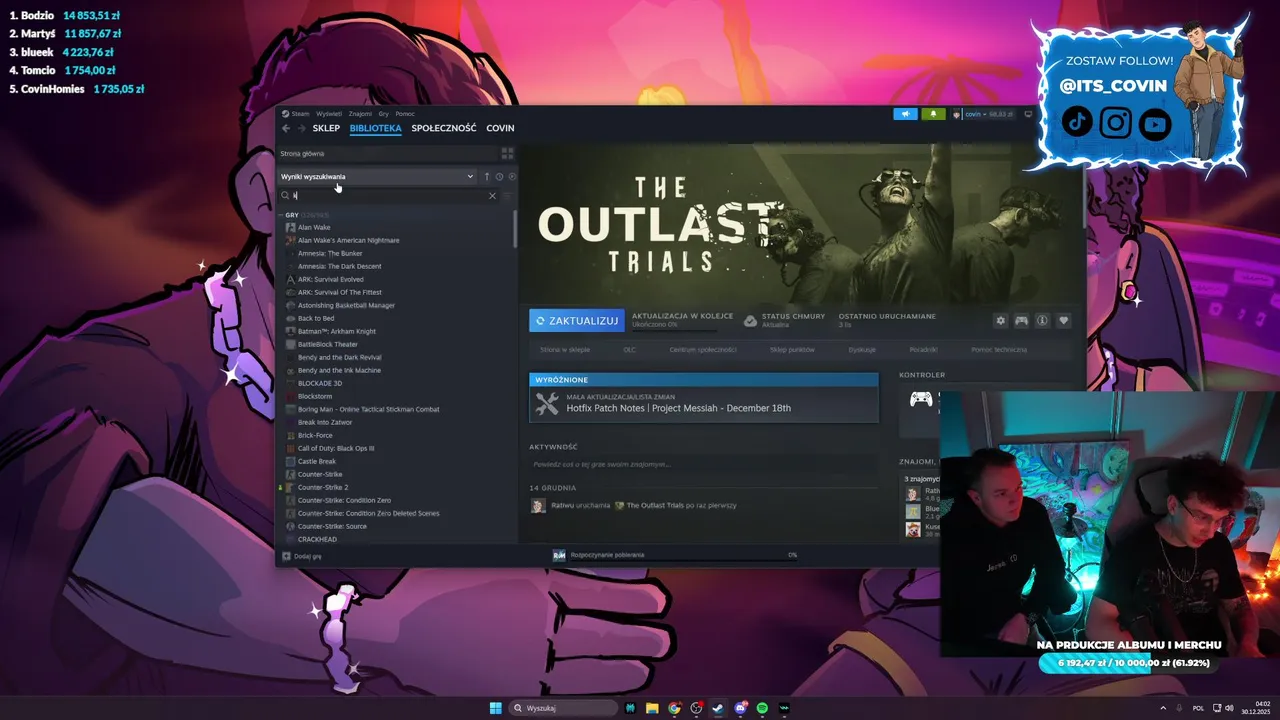Screen dimensions: 1280x720
Task: Focus the library search input field
Action: pyautogui.click(x=388, y=196)
